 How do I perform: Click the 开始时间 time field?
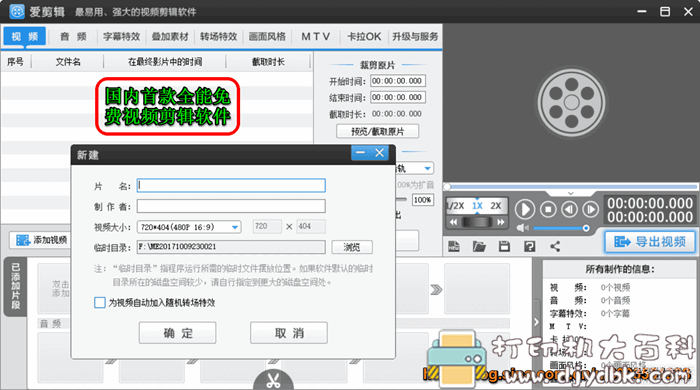pyautogui.click(x=398, y=81)
